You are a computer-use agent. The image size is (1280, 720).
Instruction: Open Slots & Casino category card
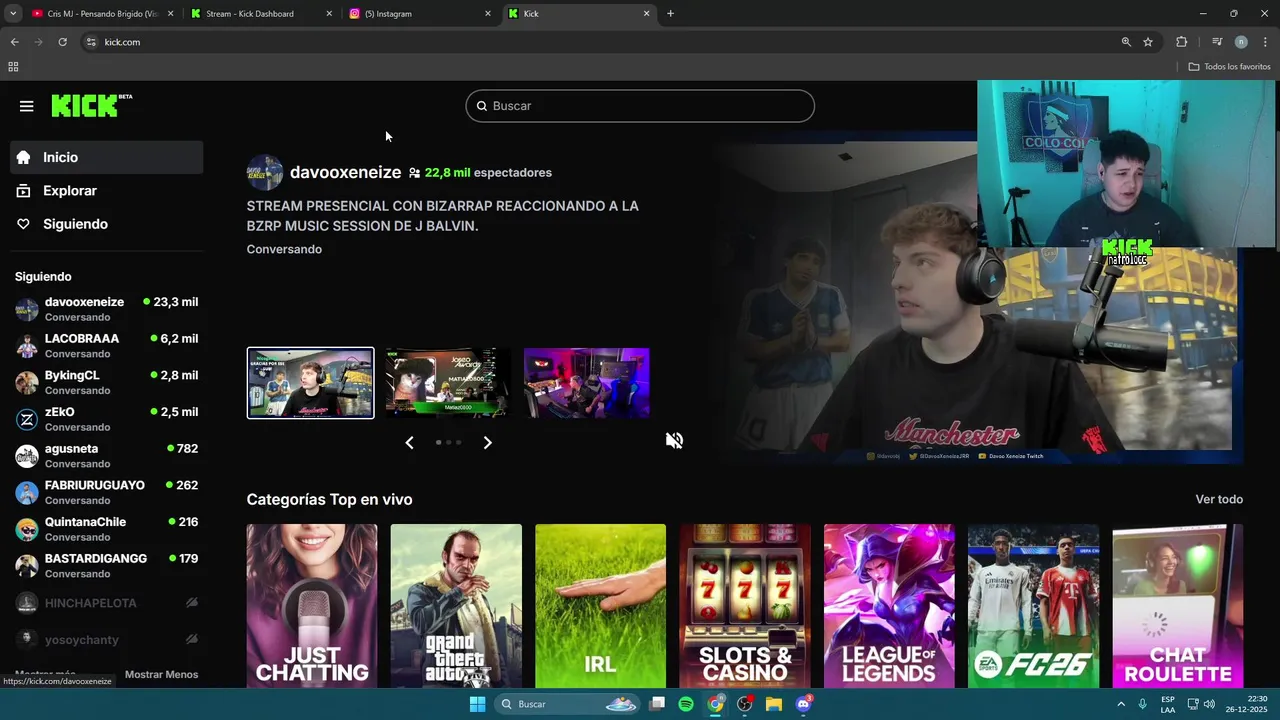click(x=745, y=606)
